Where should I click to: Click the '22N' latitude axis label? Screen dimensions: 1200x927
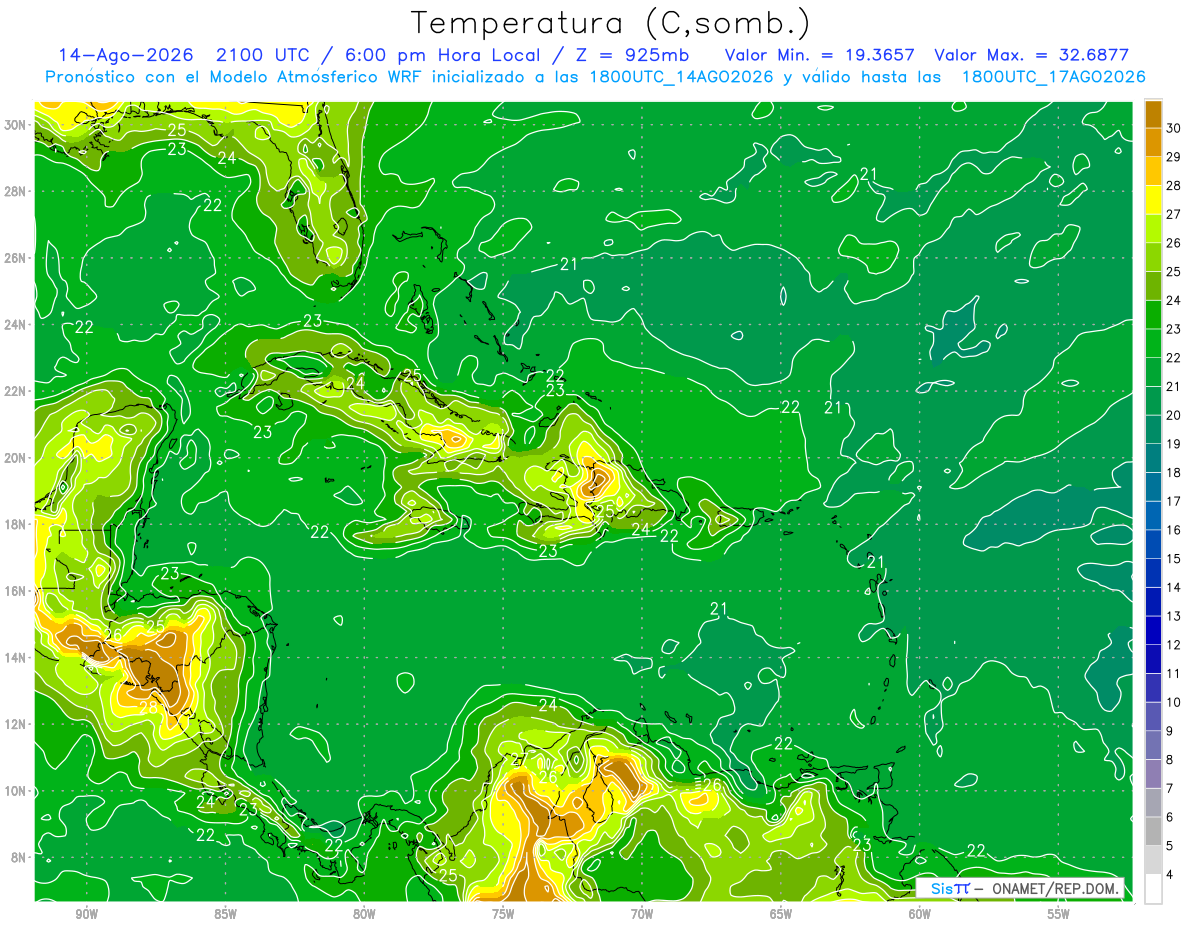pyautogui.click(x=15, y=391)
